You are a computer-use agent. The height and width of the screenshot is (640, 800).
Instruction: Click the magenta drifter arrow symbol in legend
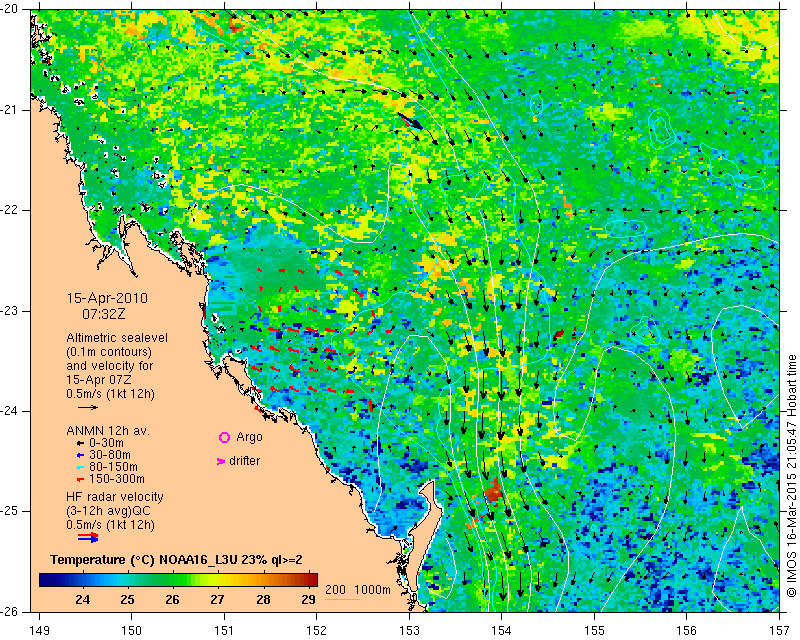pos(221,461)
